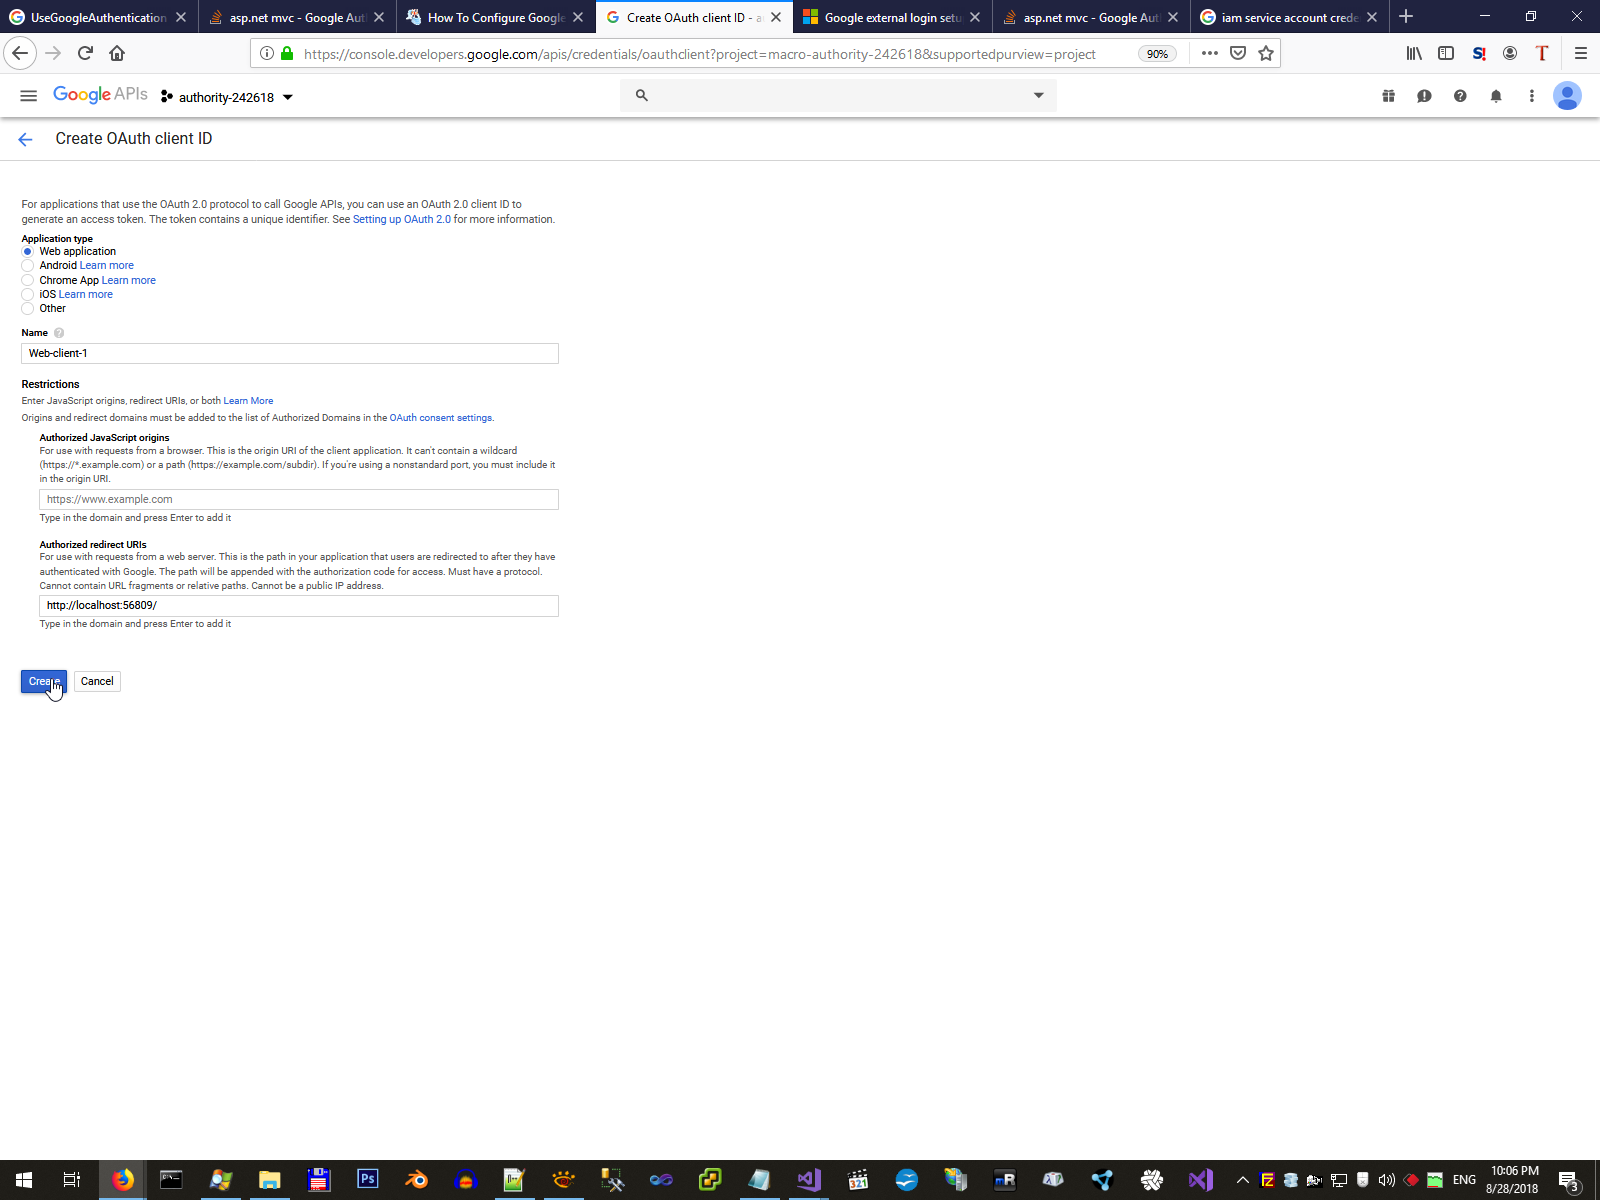The width and height of the screenshot is (1600, 1200).
Task: Expand the search bar dropdown arrow
Action: (x=1039, y=96)
